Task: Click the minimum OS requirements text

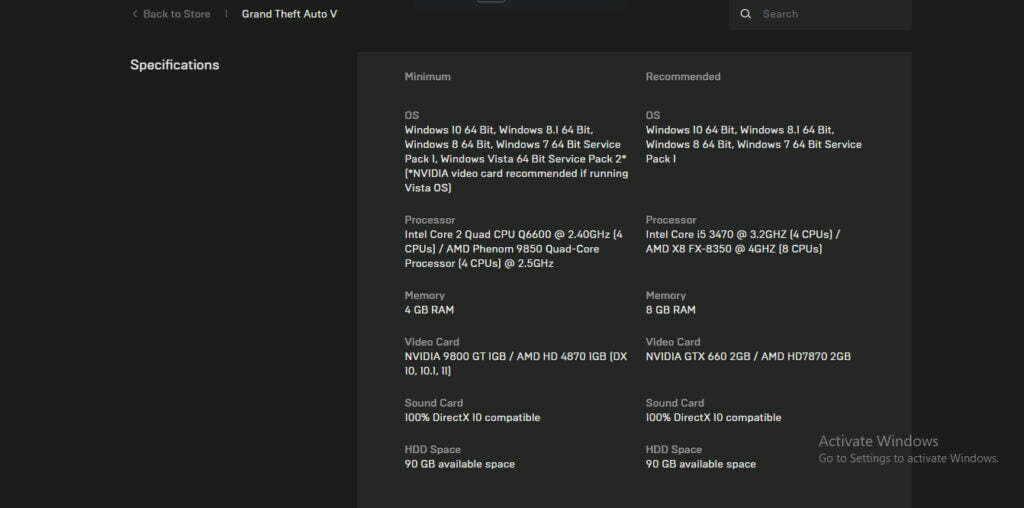Action: pyautogui.click(x=515, y=158)
